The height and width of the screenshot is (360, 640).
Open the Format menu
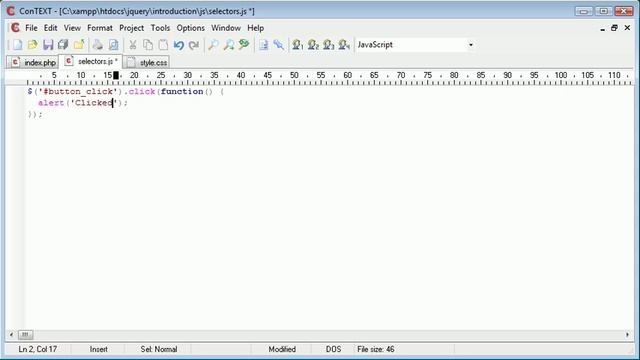[x=100, y=28]
